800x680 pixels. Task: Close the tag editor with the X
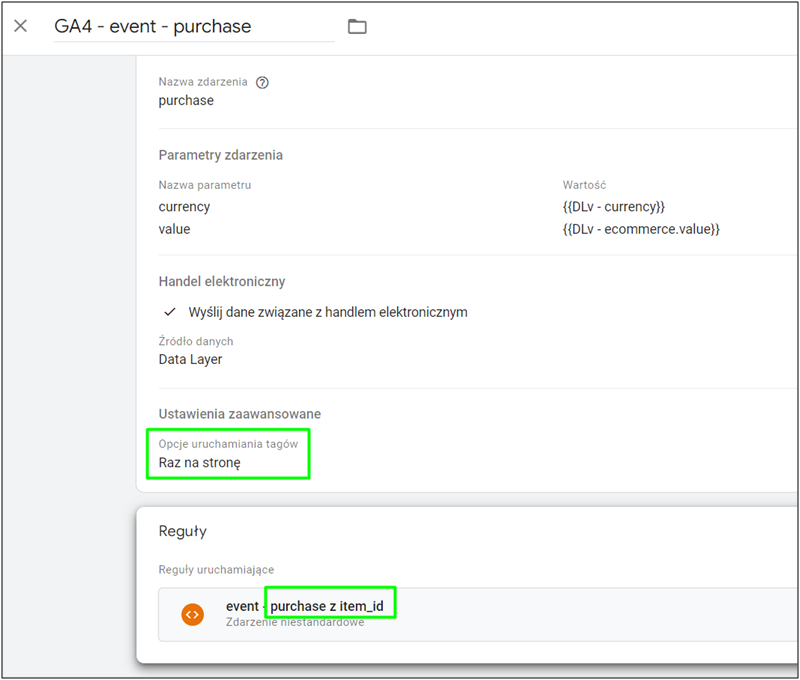[x=21, y=26]
